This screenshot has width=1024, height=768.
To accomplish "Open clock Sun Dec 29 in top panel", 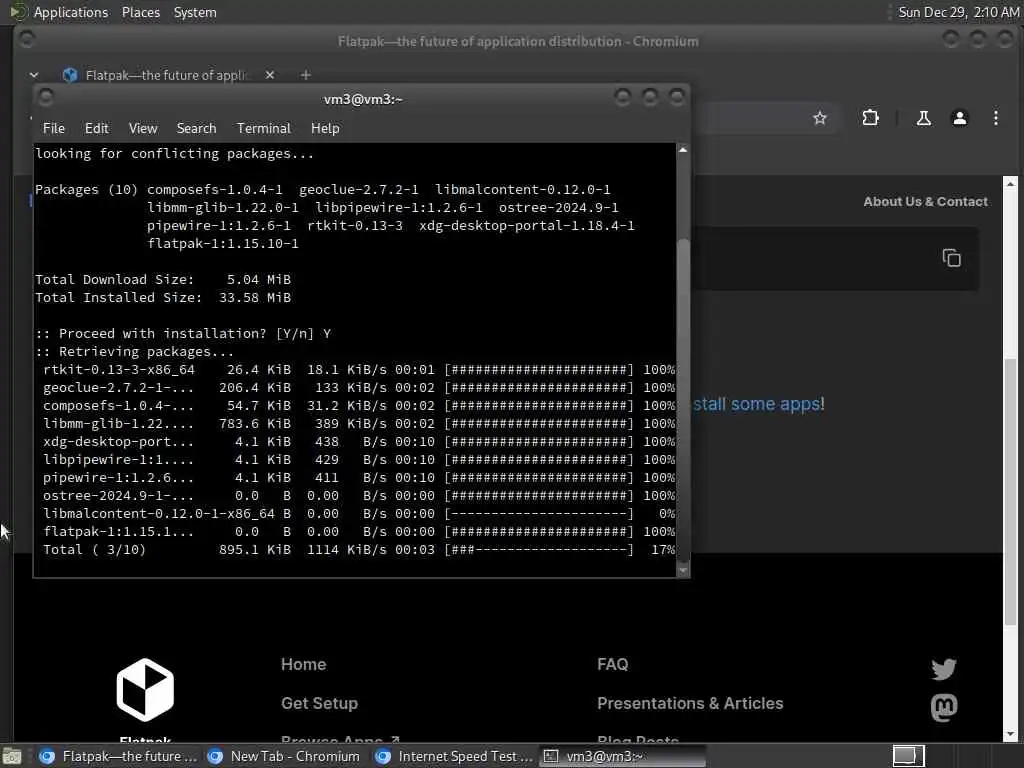I will click(958, 12).
